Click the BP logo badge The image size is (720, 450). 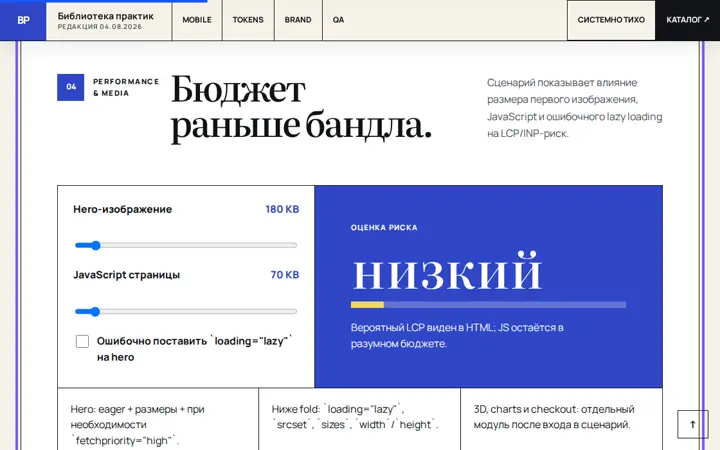tap(23, 20)
